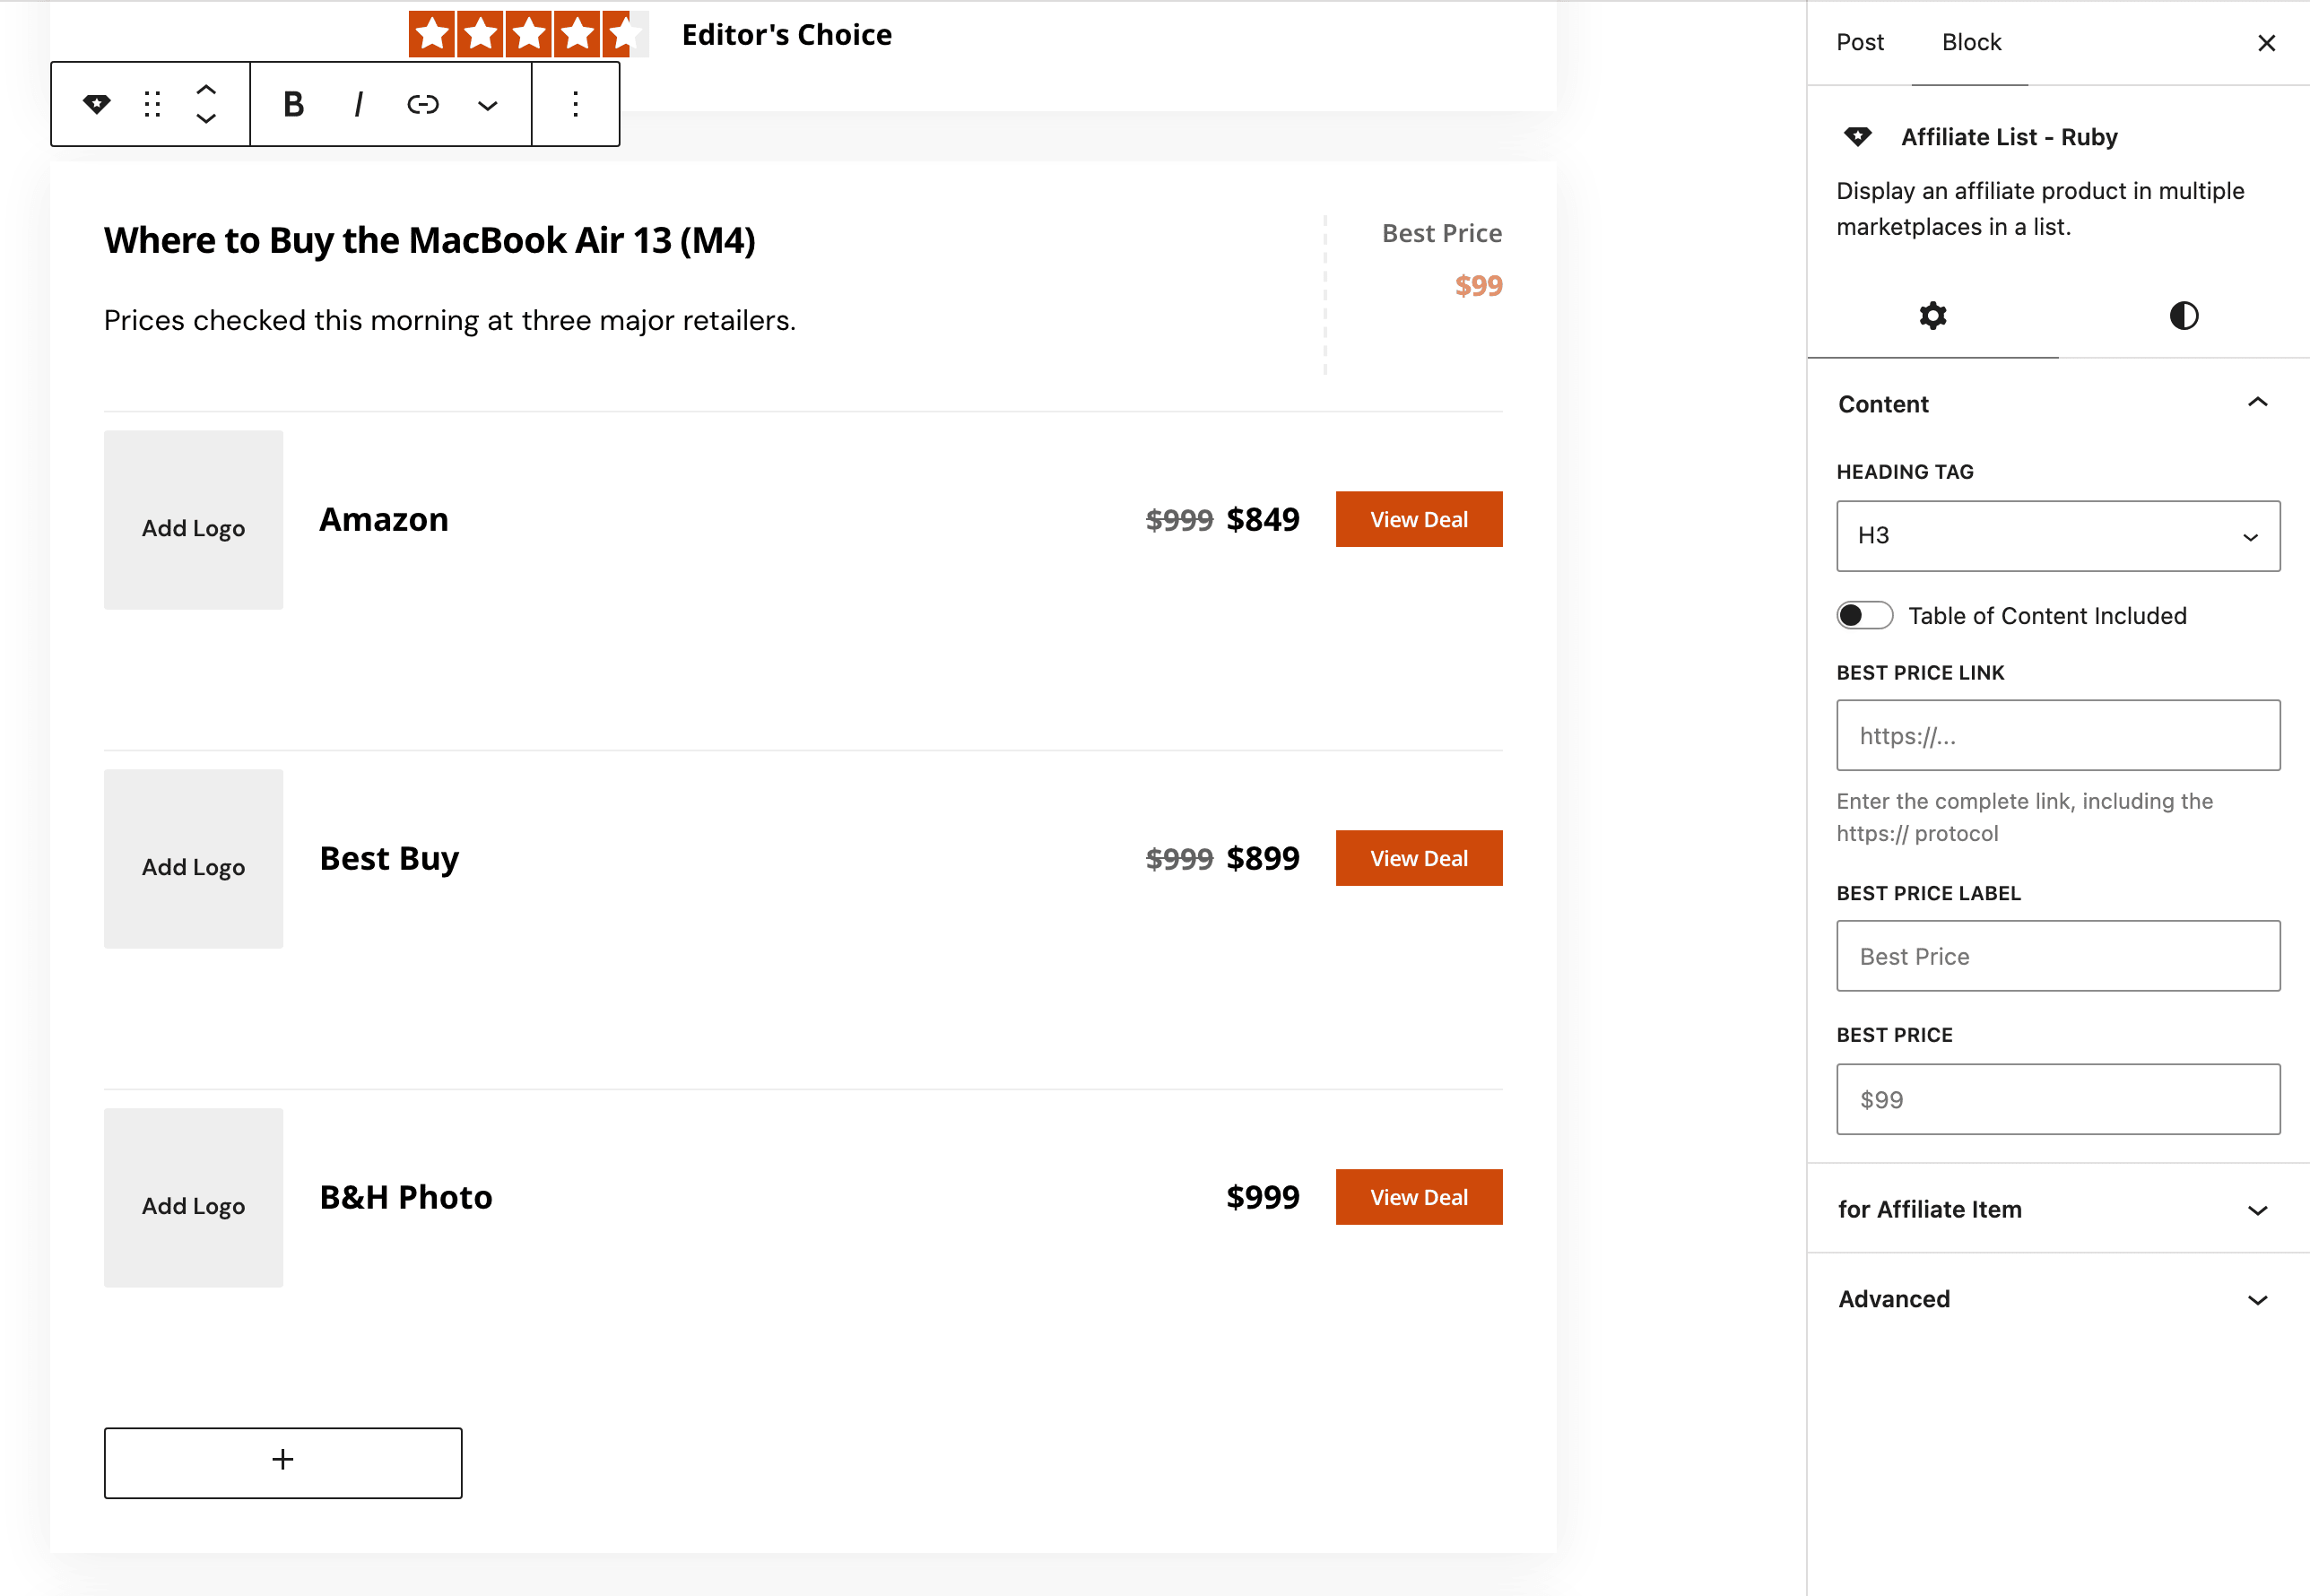Toggle bold formatting
Viewport: 2310px width, 1596px height.
tap(293, 104)
